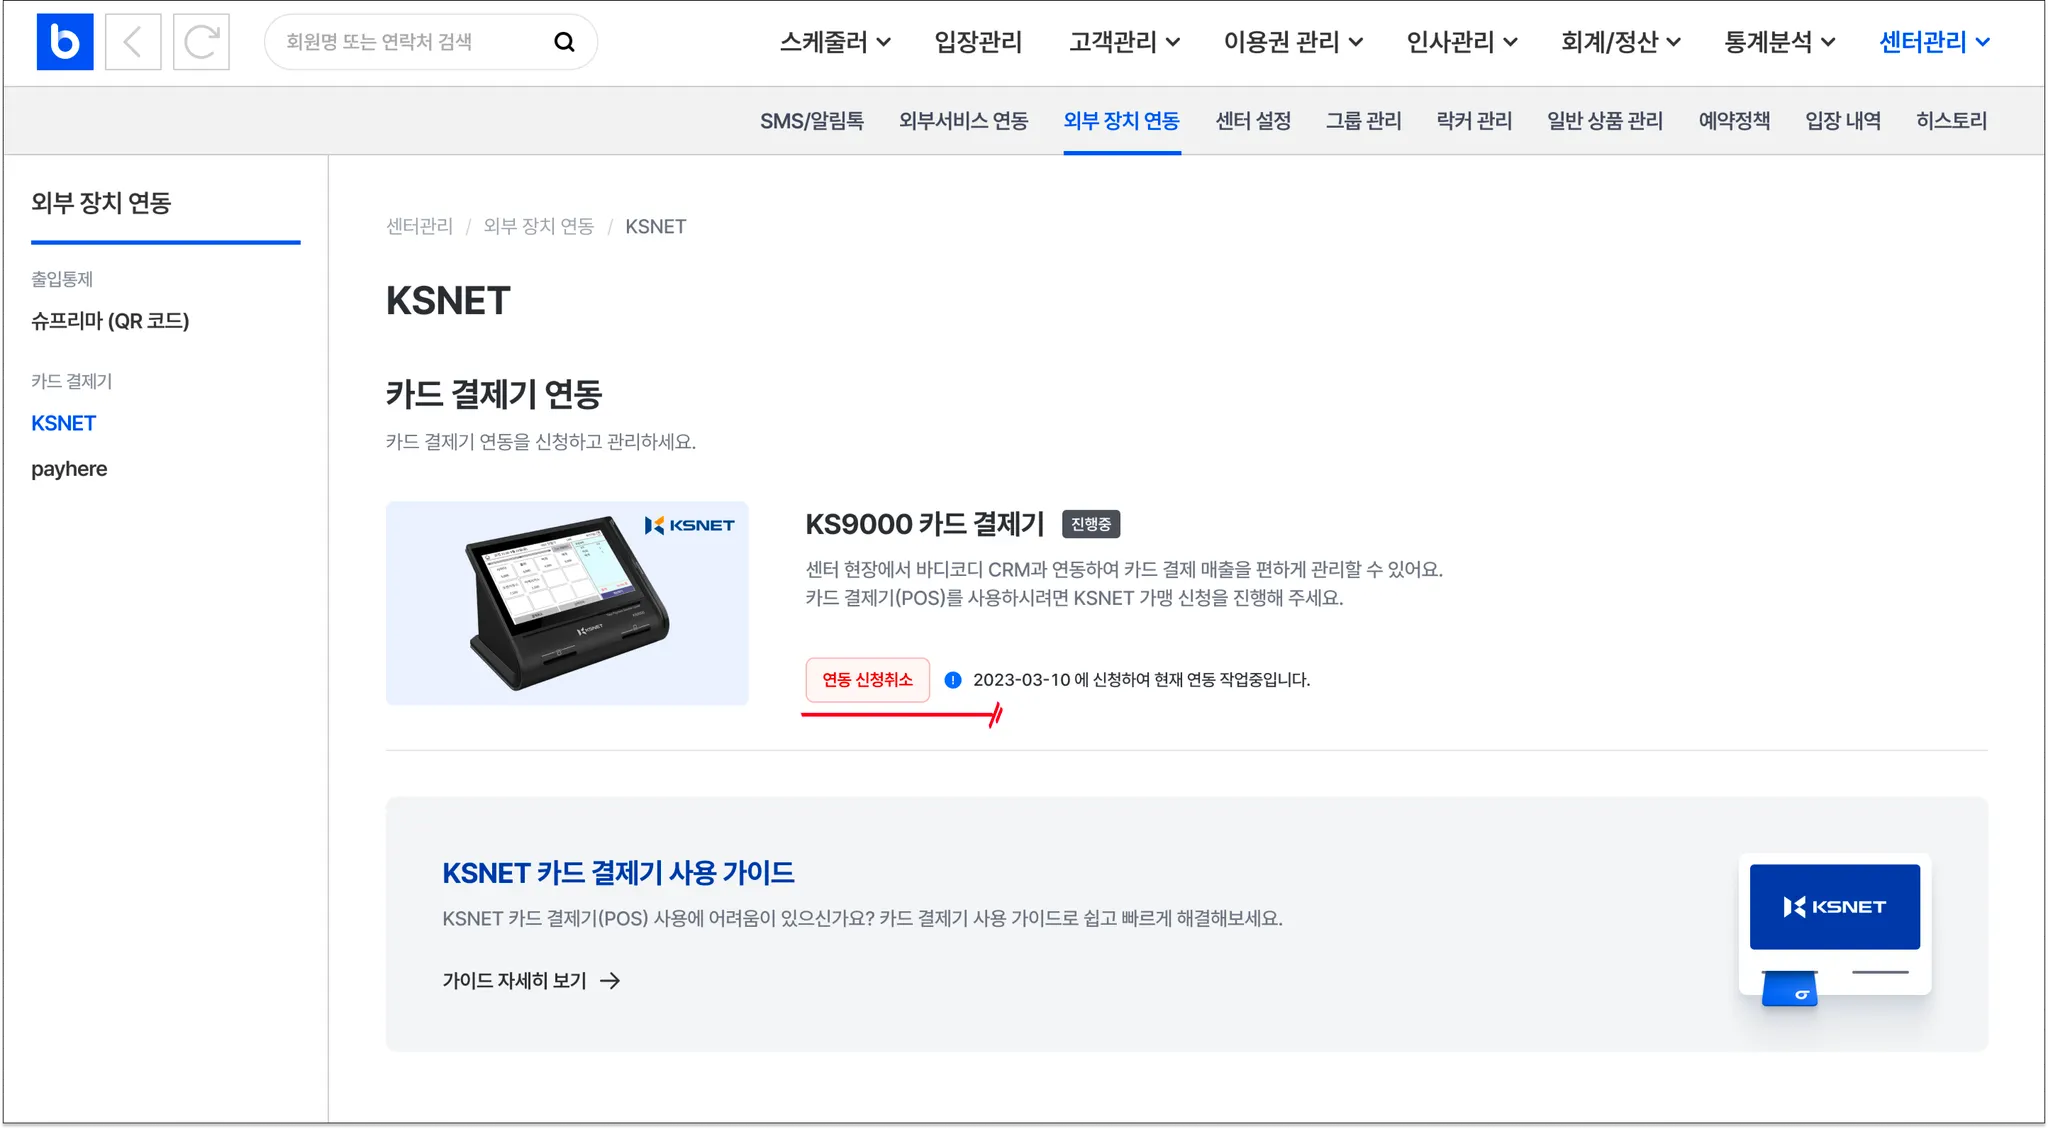The height and width of the screenshot is (1129, 2048).
Task: Expand the 고객관리 dropdown menu
Action: click(x=1124, y=42)
